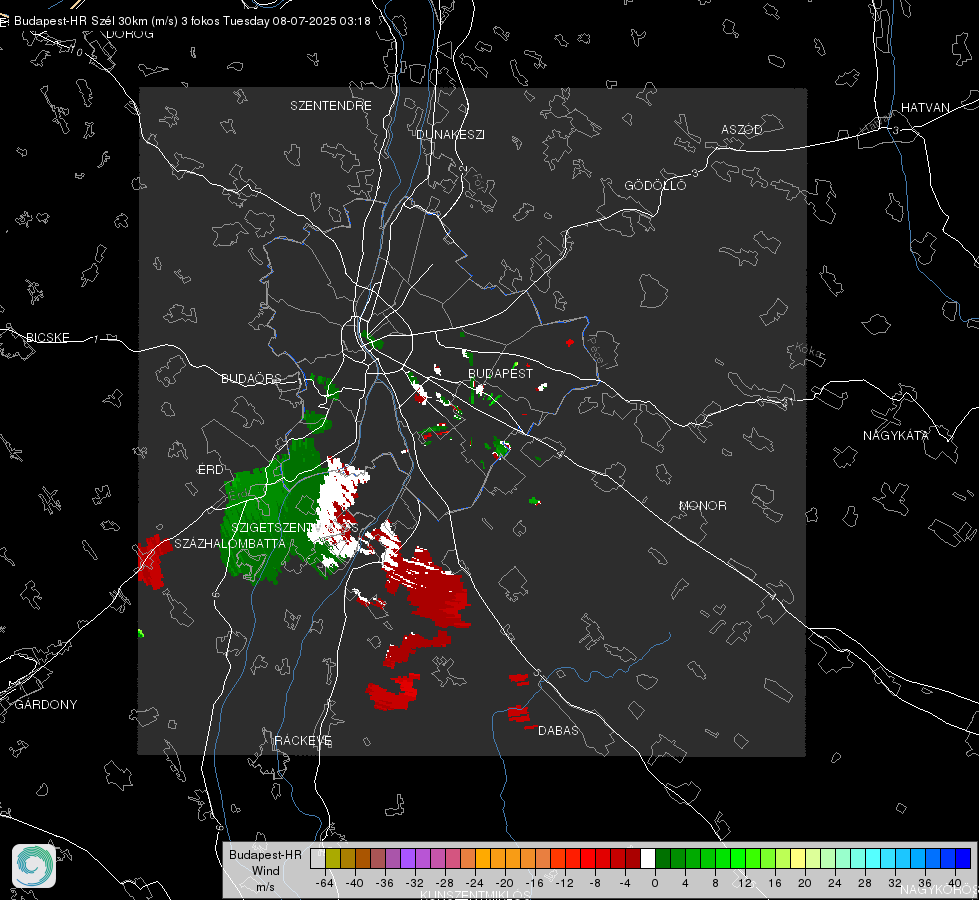Click the SZIGETSZENTMIKLÓS label
The image size is (979, 900).
(x=295, y=527)
